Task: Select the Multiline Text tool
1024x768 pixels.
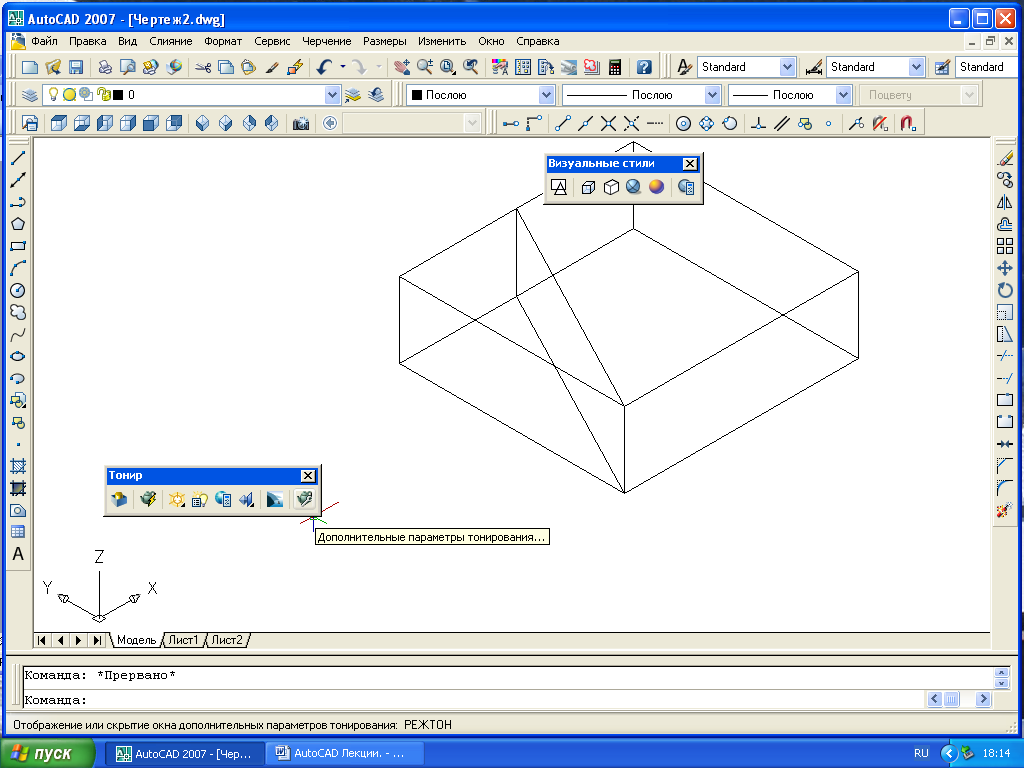Action: tap(18, 554)
